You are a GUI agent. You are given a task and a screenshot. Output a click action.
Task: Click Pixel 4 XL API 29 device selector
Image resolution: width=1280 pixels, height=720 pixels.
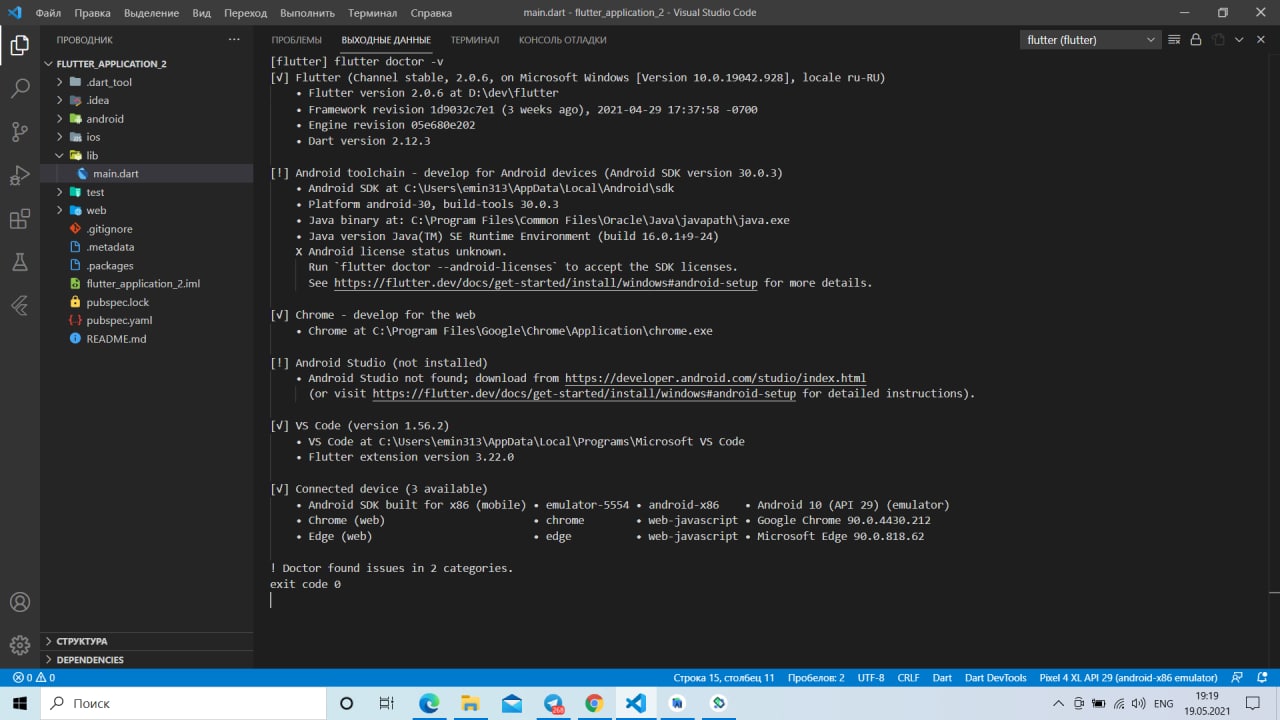[x=1128, y=677]
